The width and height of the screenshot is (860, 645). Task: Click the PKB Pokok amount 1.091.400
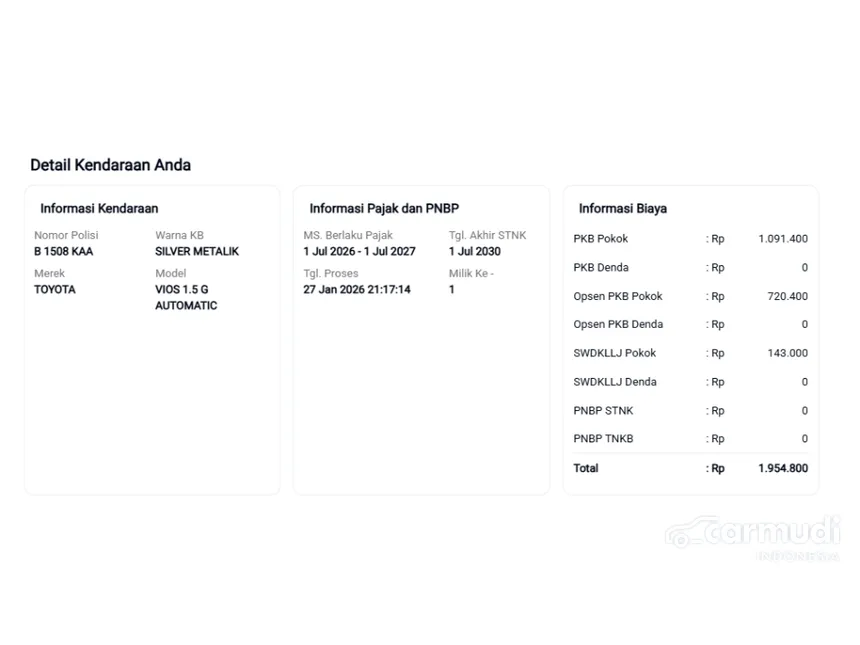click(x=783, y=239)
